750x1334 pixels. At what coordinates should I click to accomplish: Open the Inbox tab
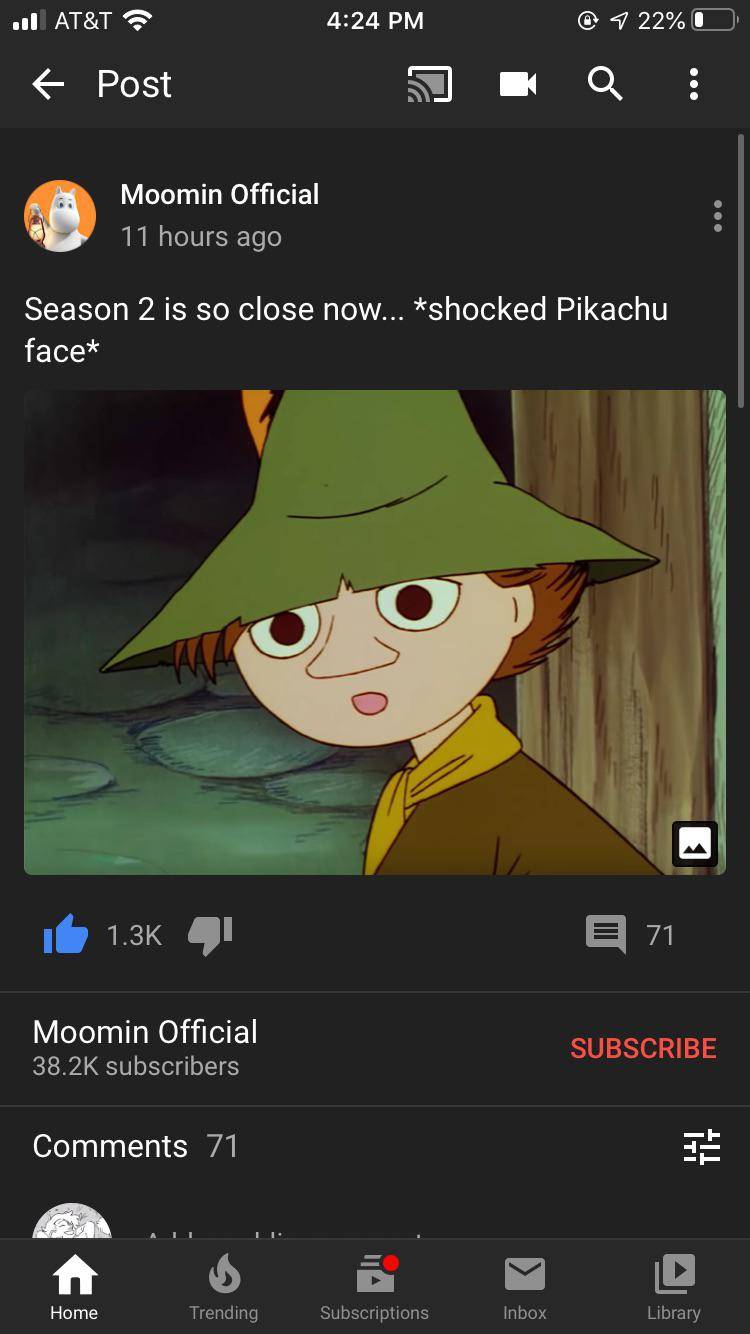[525, 1288]
